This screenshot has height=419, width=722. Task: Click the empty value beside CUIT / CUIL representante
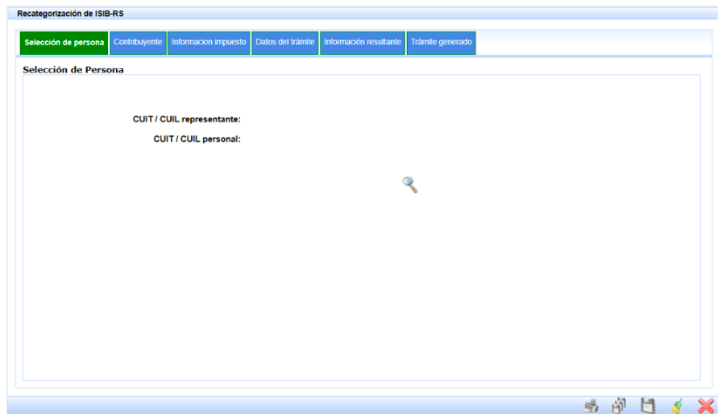point(300,120)
